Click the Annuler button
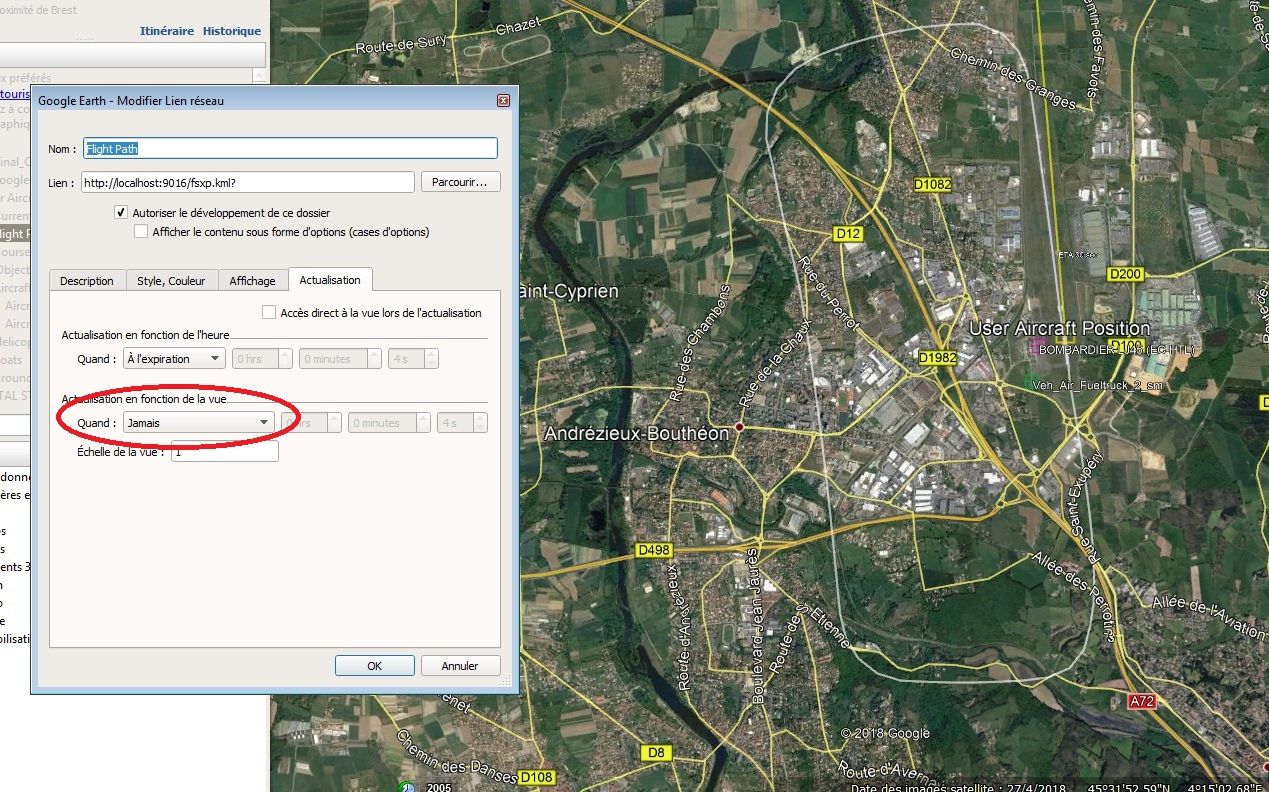This screenshot has height=792, width=1269. click(460, 666)
